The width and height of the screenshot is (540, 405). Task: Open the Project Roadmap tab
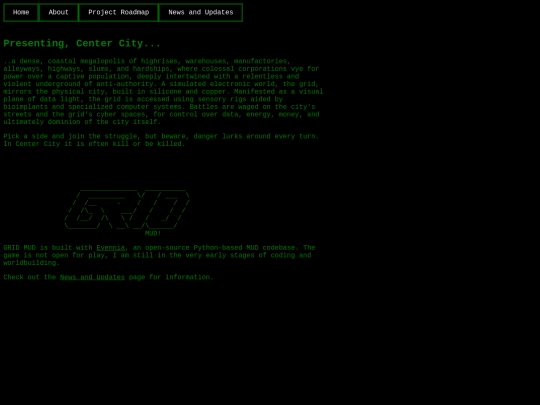pyautogui.click(x=118, y=12)
